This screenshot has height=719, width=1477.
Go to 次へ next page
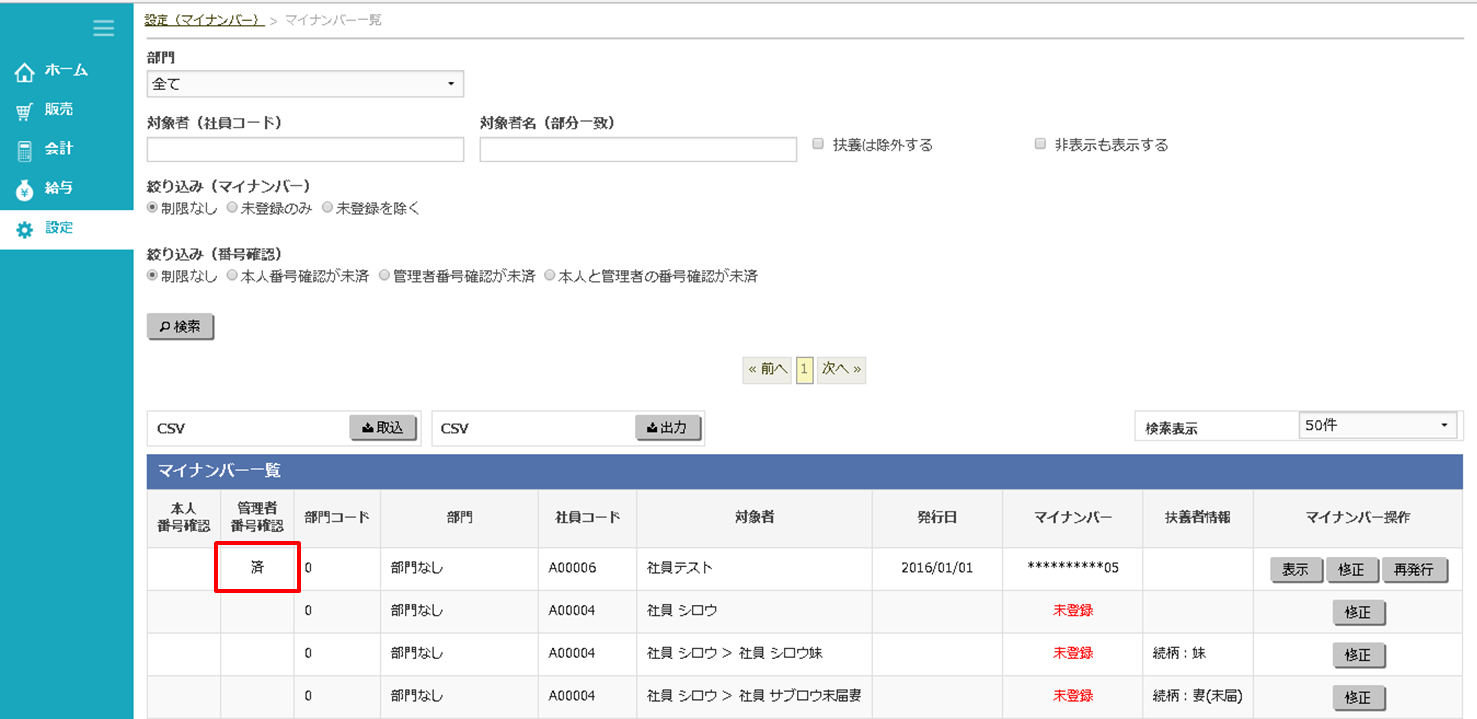(841, 369)
